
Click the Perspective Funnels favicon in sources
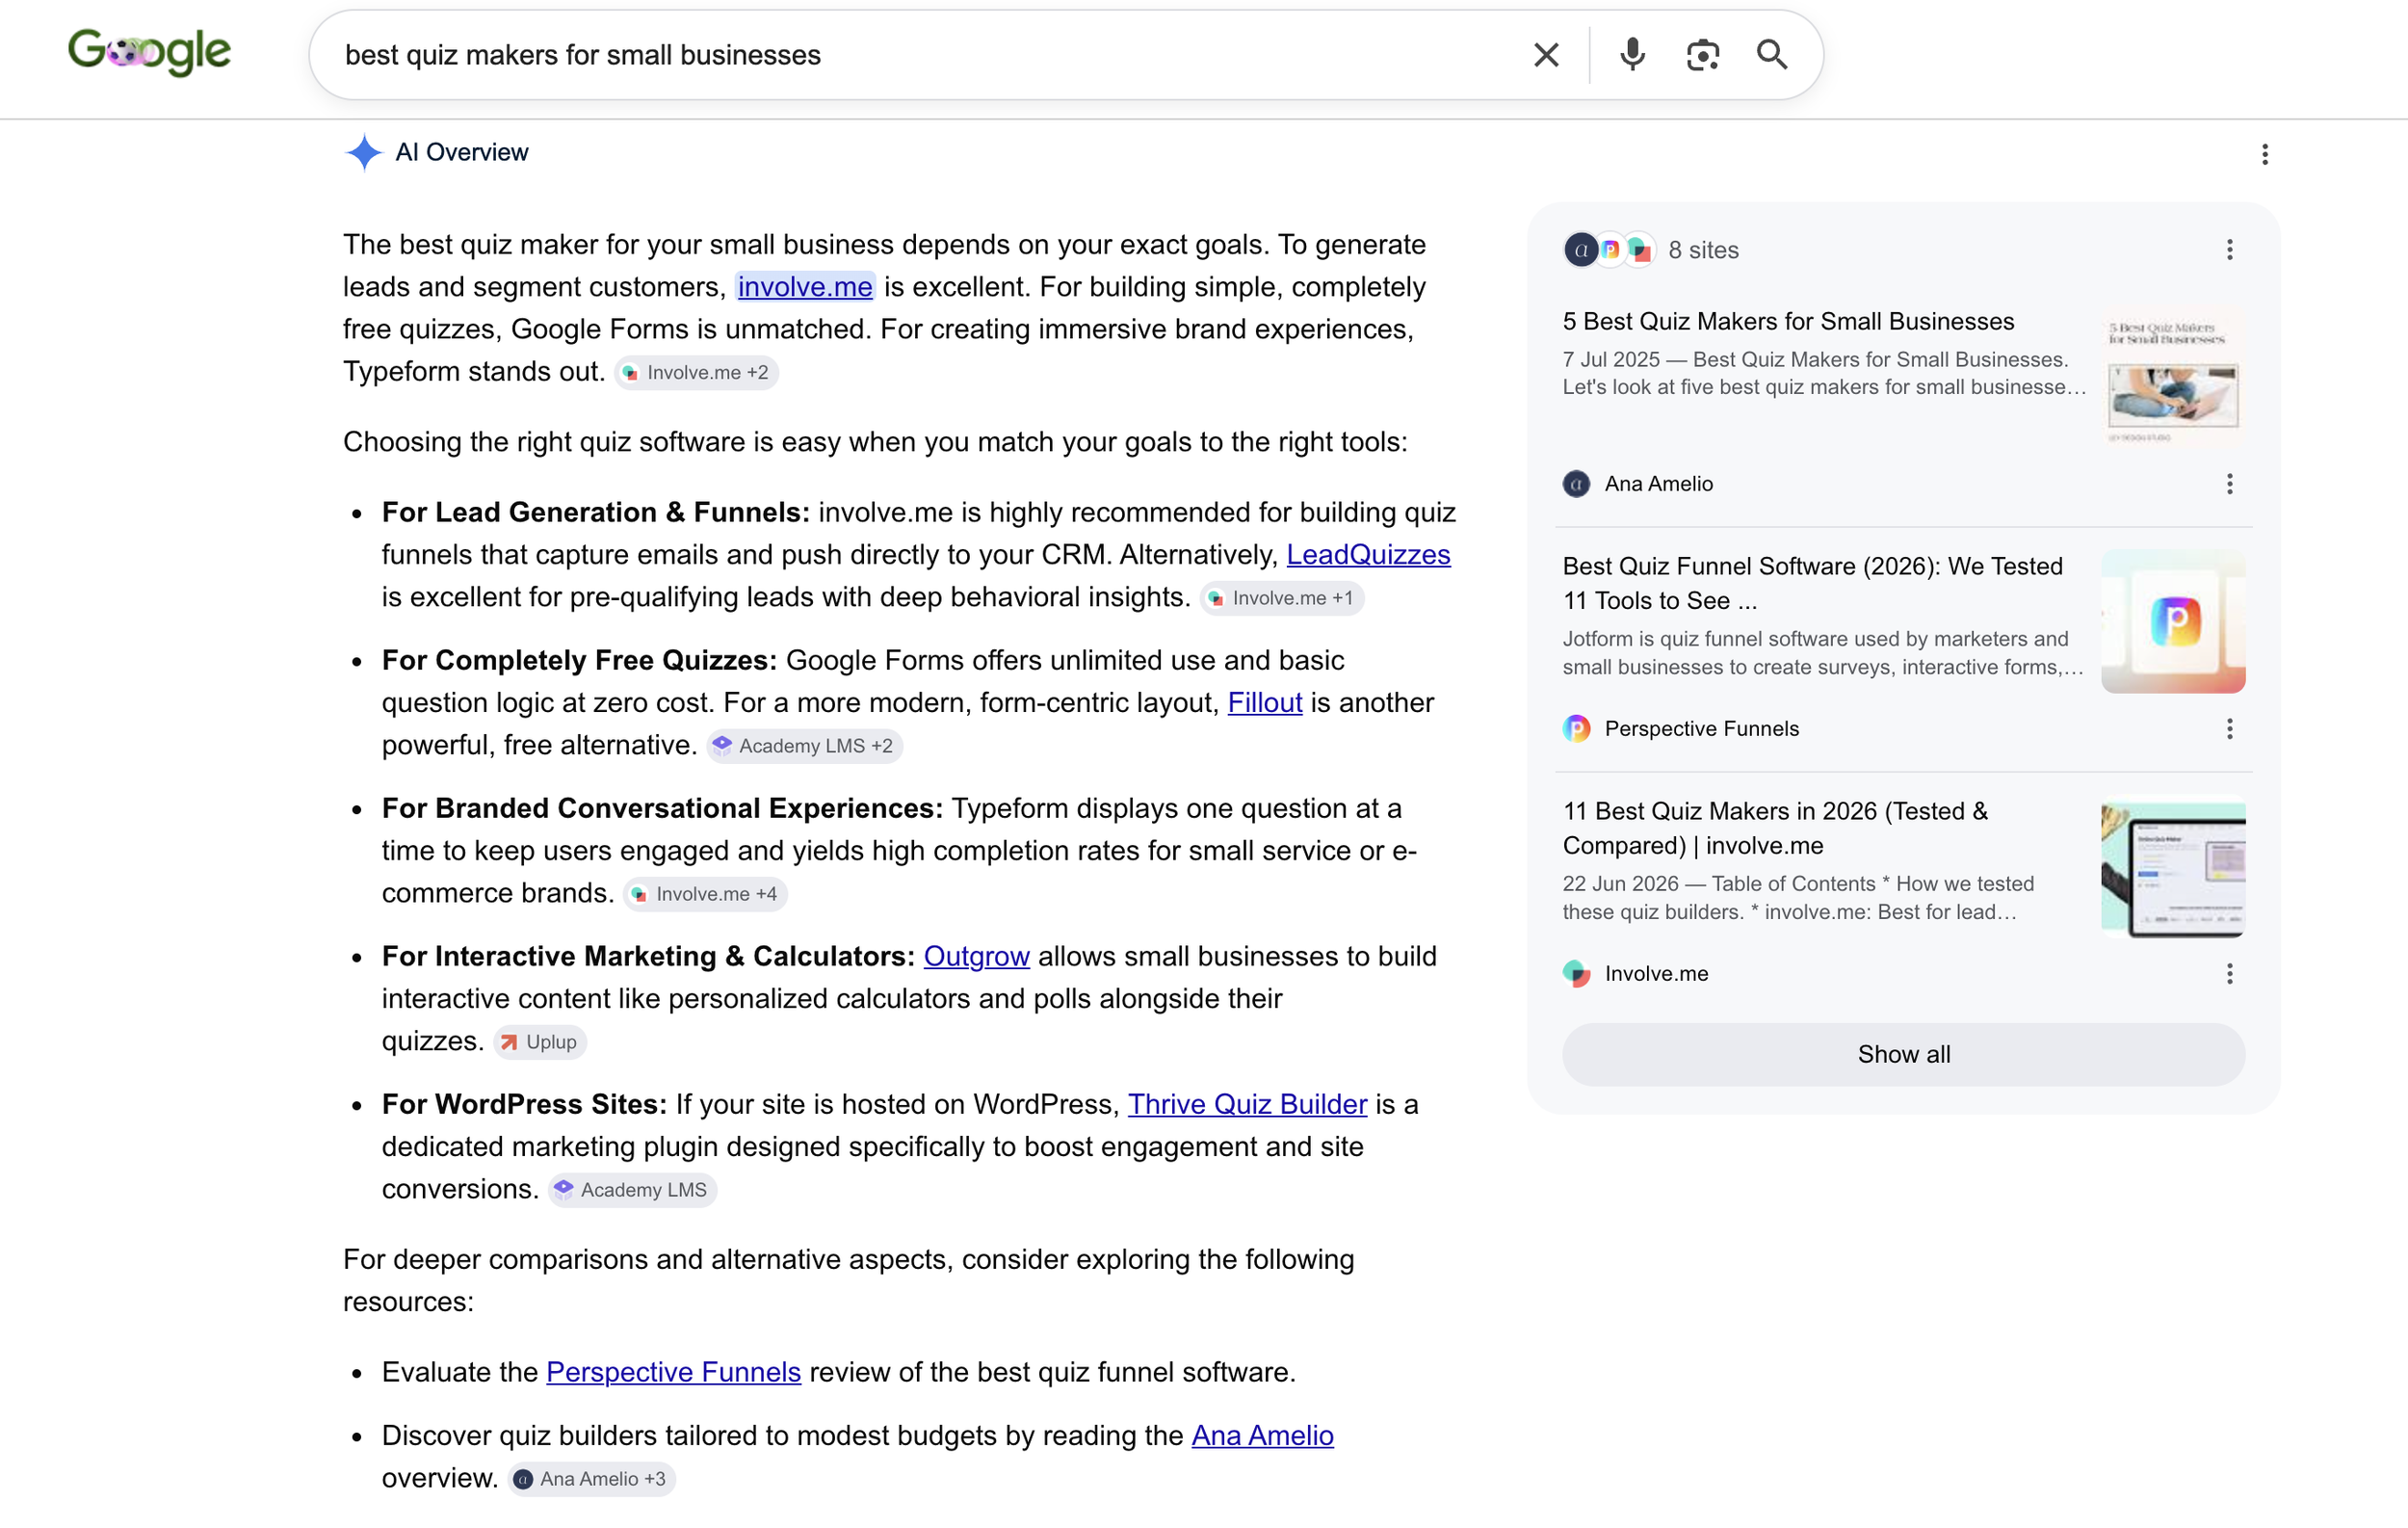point(1576,729)
